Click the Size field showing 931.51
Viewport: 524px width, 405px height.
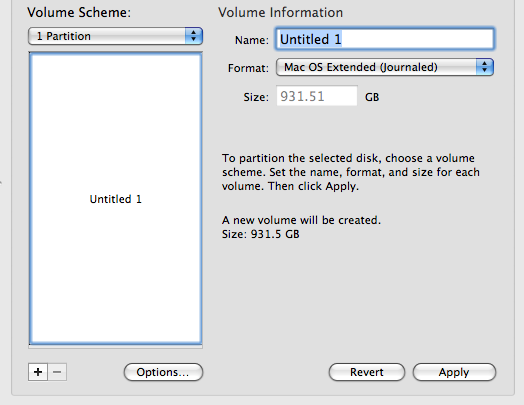[317, 96]
